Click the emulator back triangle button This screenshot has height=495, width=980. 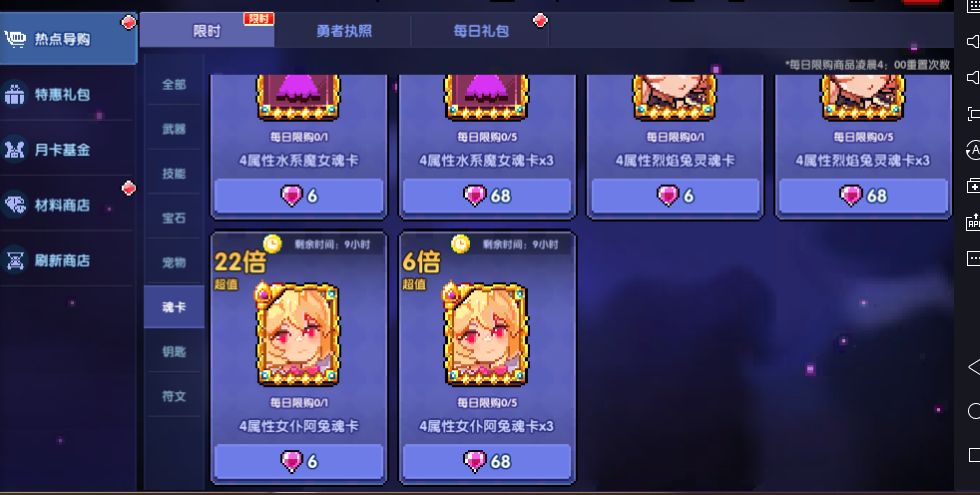coord(972,367)
